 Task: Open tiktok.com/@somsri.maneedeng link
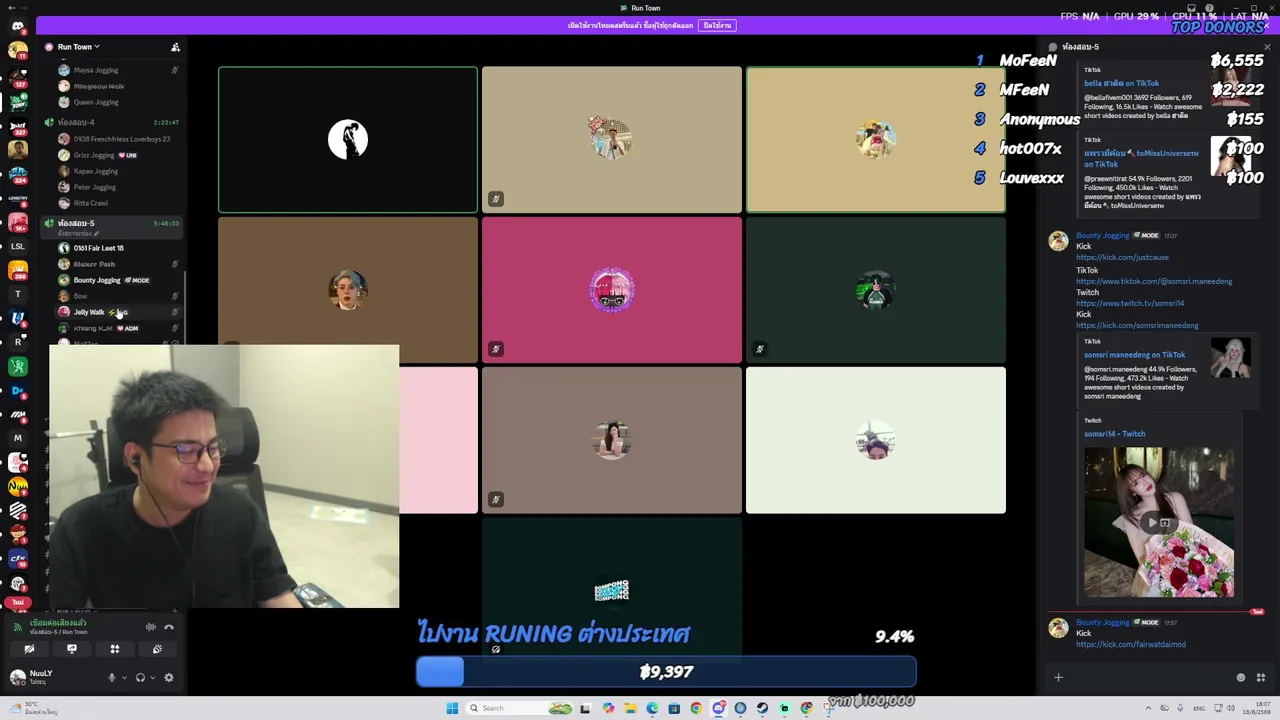pyautogui.click(x=1154, y=281)
